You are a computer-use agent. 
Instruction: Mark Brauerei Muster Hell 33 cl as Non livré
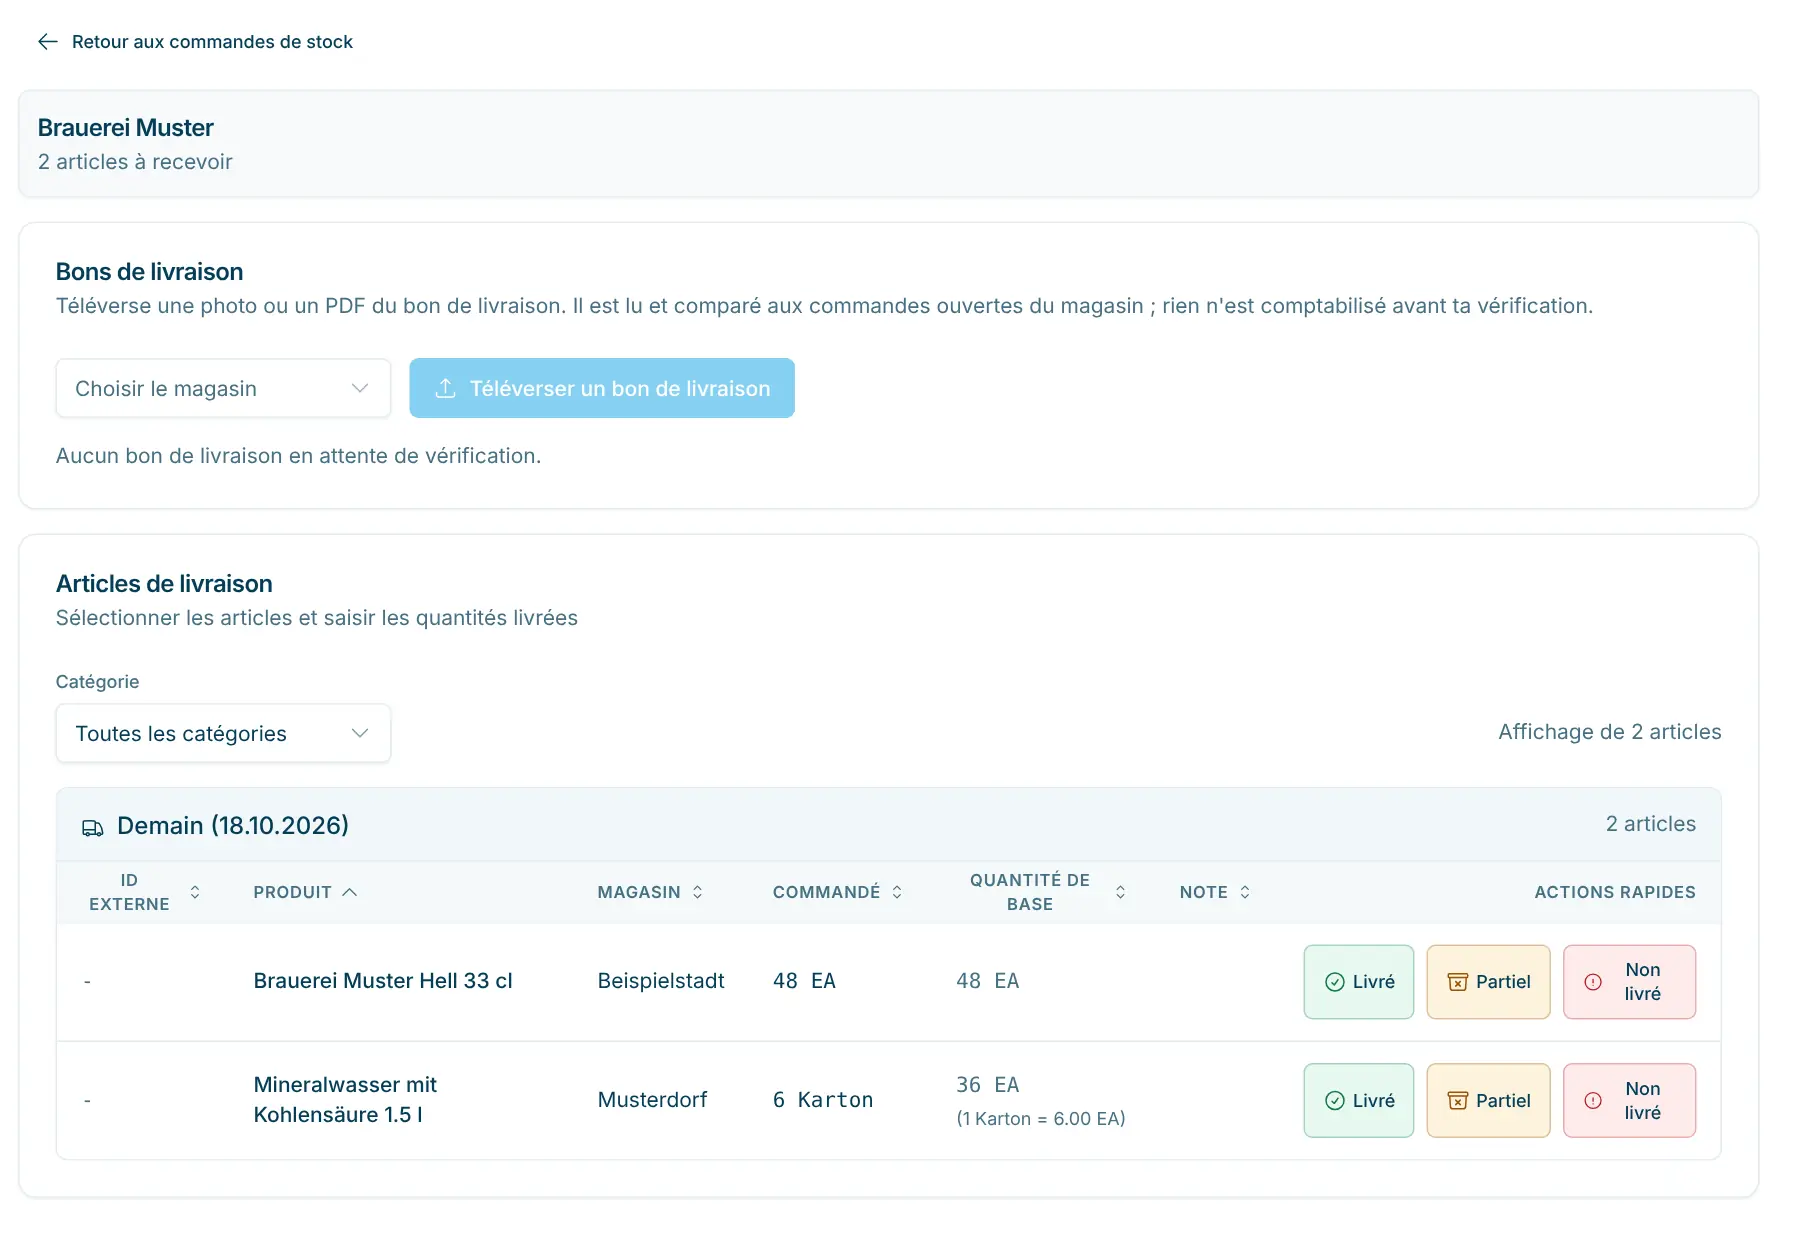[1629, 982]
